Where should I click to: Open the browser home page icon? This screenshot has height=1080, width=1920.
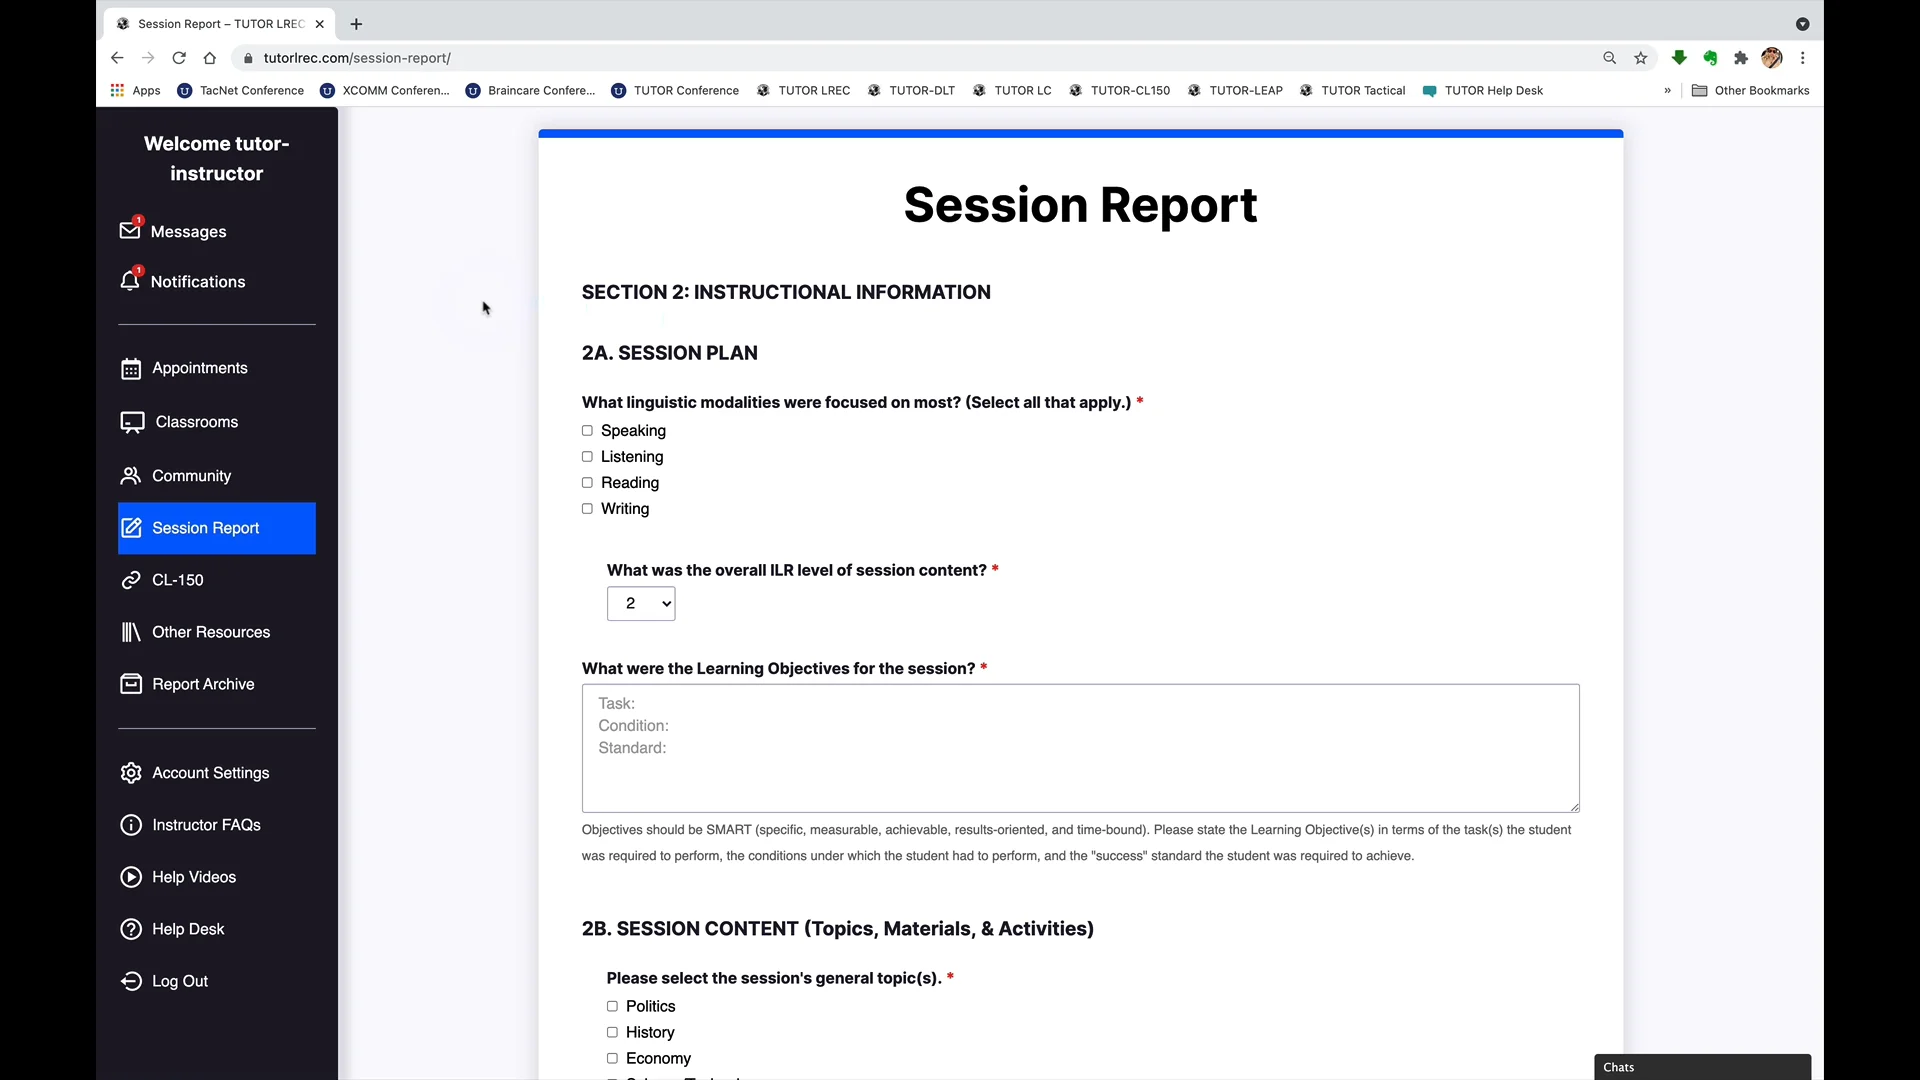pyautogui.click(x=210, y=58)
